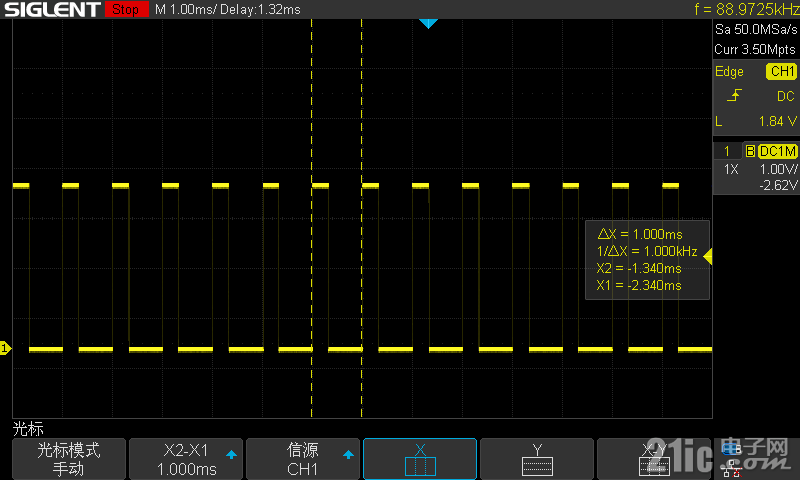This screenshot has width=800, height=480.
Task: Click the Delay:1.32ms readout
Action: (x=260, y=9)
